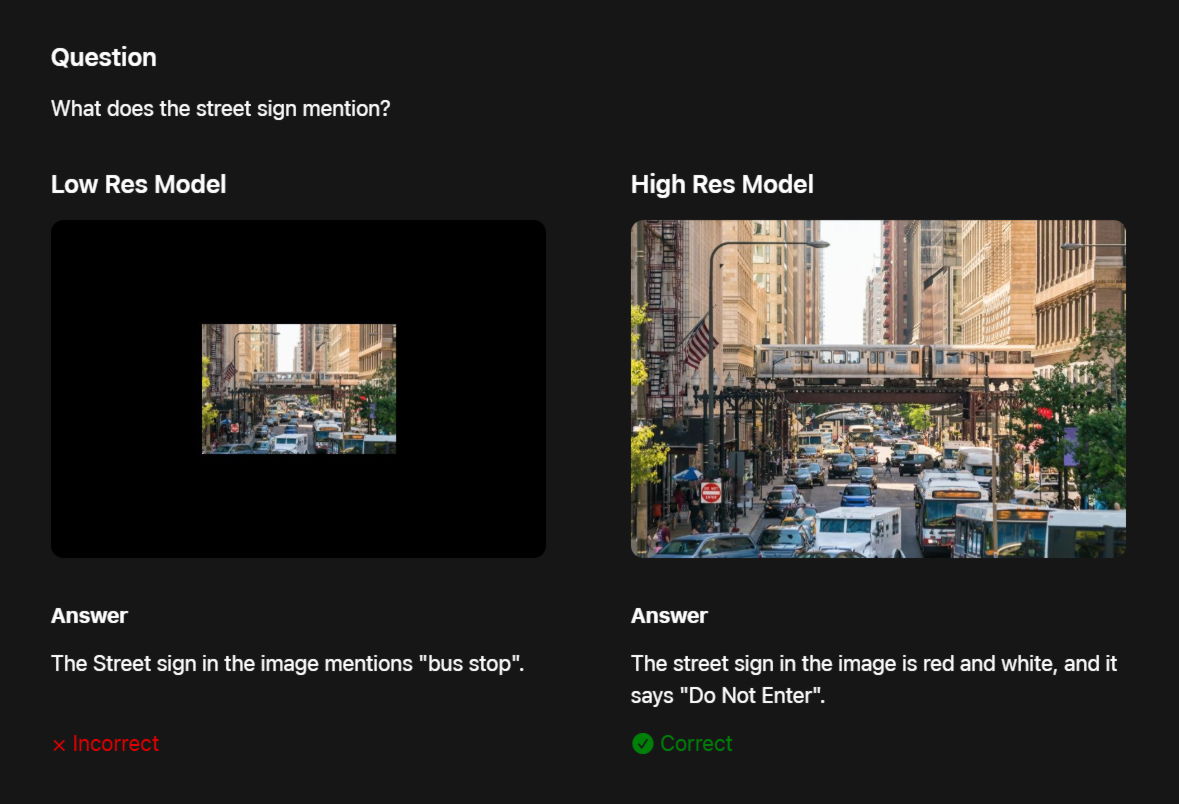
Task: Click the 'Low Res Model' heading
Action: pos(138,184)
